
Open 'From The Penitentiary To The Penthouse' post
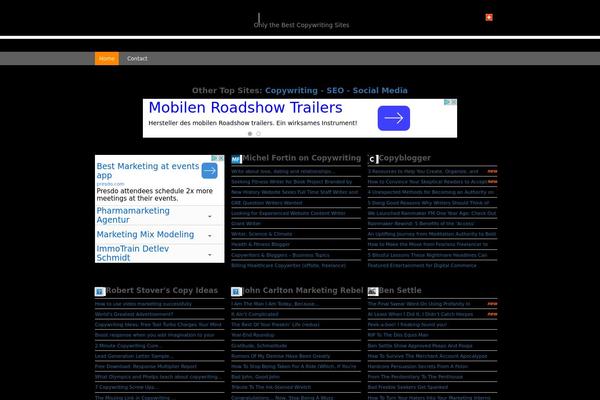[x=416, y=377]
